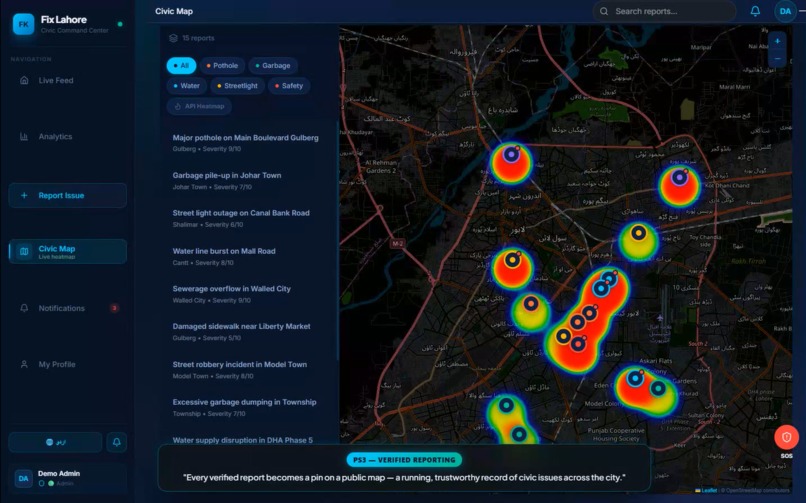Click the search magnifier icon
The width and height of the screenshot is (806, 503).
pyautogui.click(x=604, y=11)
